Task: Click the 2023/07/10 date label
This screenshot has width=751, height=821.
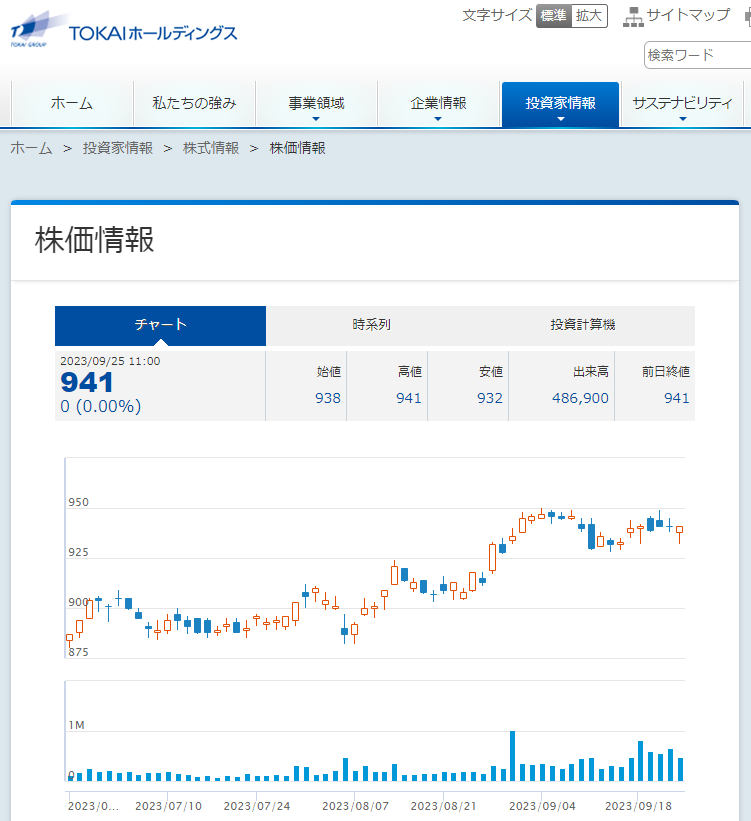Action: tap(168, 806)
